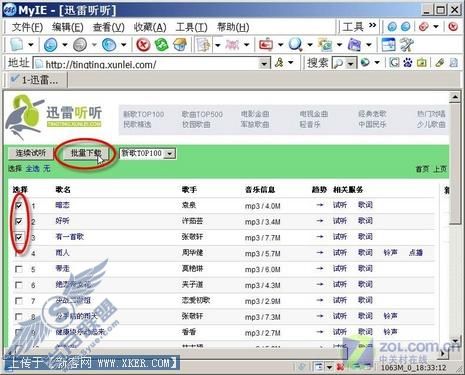Check the checkbox for song 7
465x375 pixels.
click(19, 301)
